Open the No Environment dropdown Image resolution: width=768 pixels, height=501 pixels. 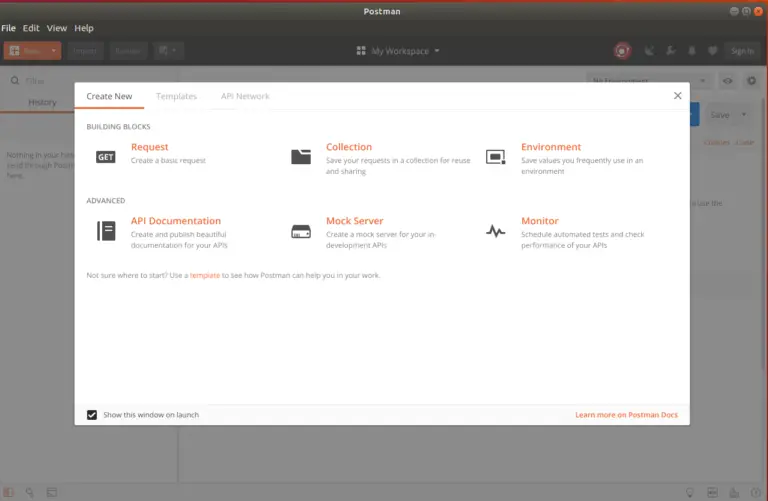(x=649, y=81)
